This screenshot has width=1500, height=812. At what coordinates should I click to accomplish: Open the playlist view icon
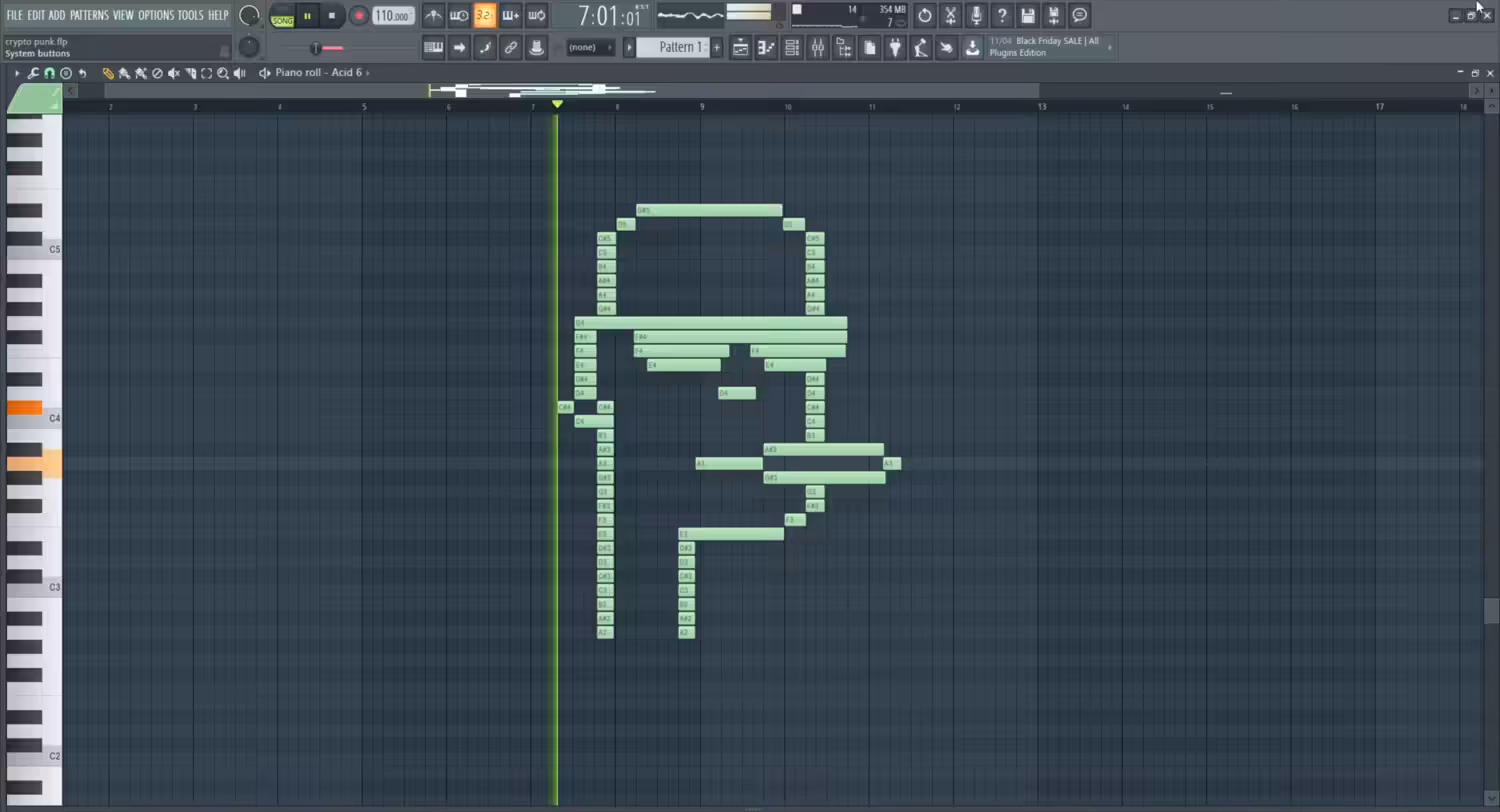[740, 47]
